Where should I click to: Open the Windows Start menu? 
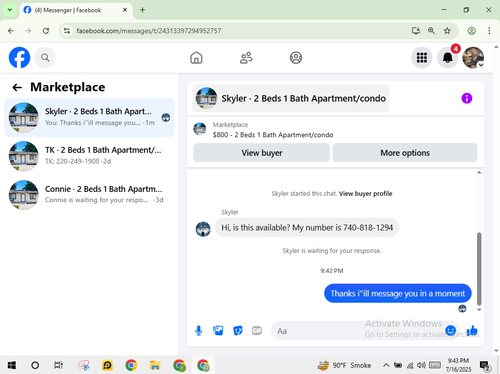(11, 365)
